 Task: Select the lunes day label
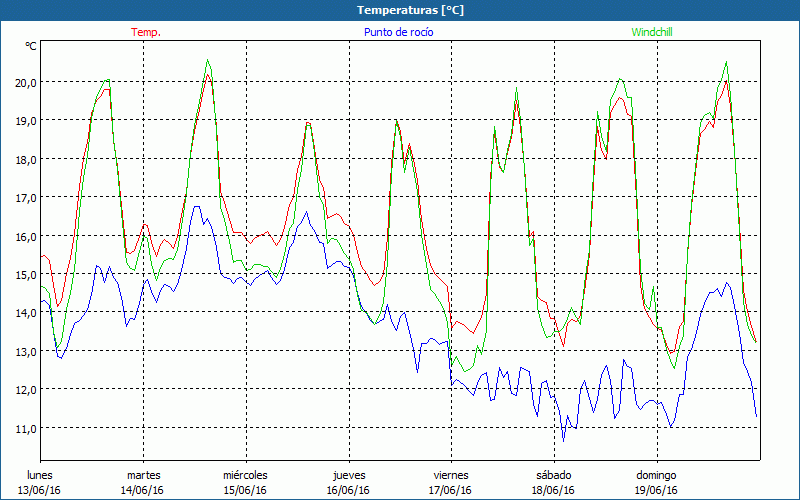pyautogui.click(x=41, y=474)
